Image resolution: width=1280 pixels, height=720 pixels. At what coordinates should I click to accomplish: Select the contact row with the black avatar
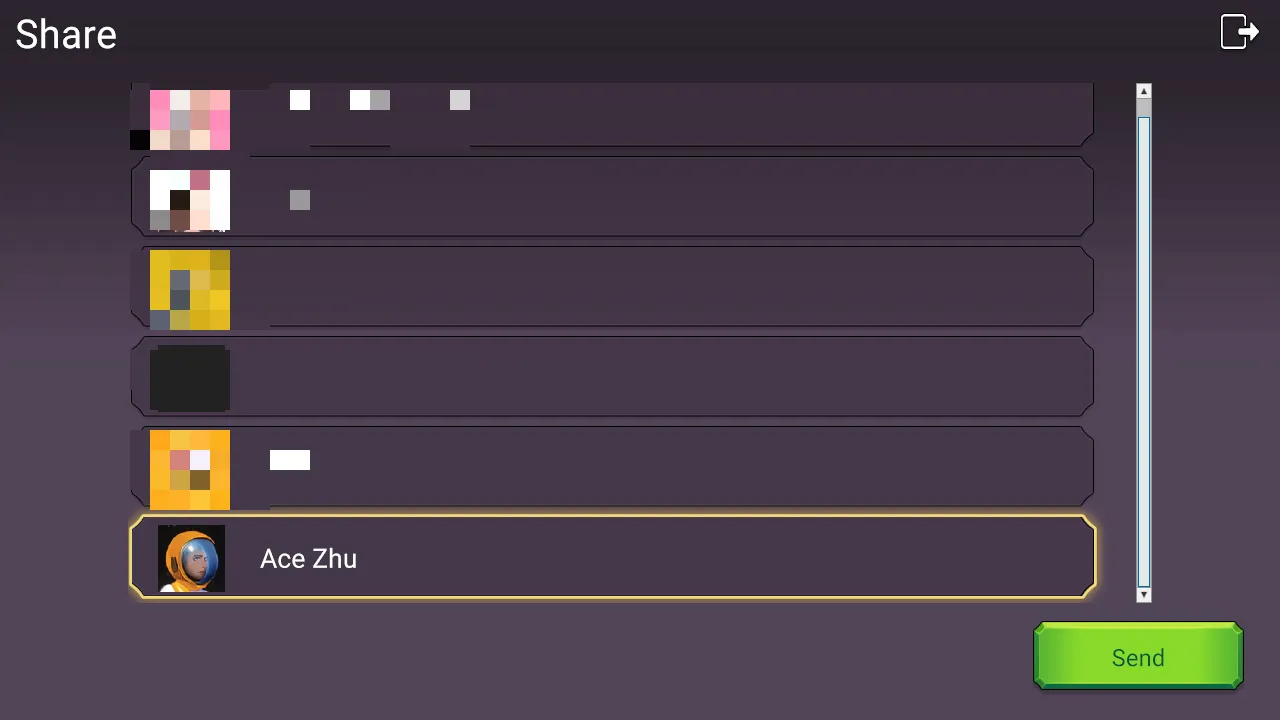coord(660,376)
